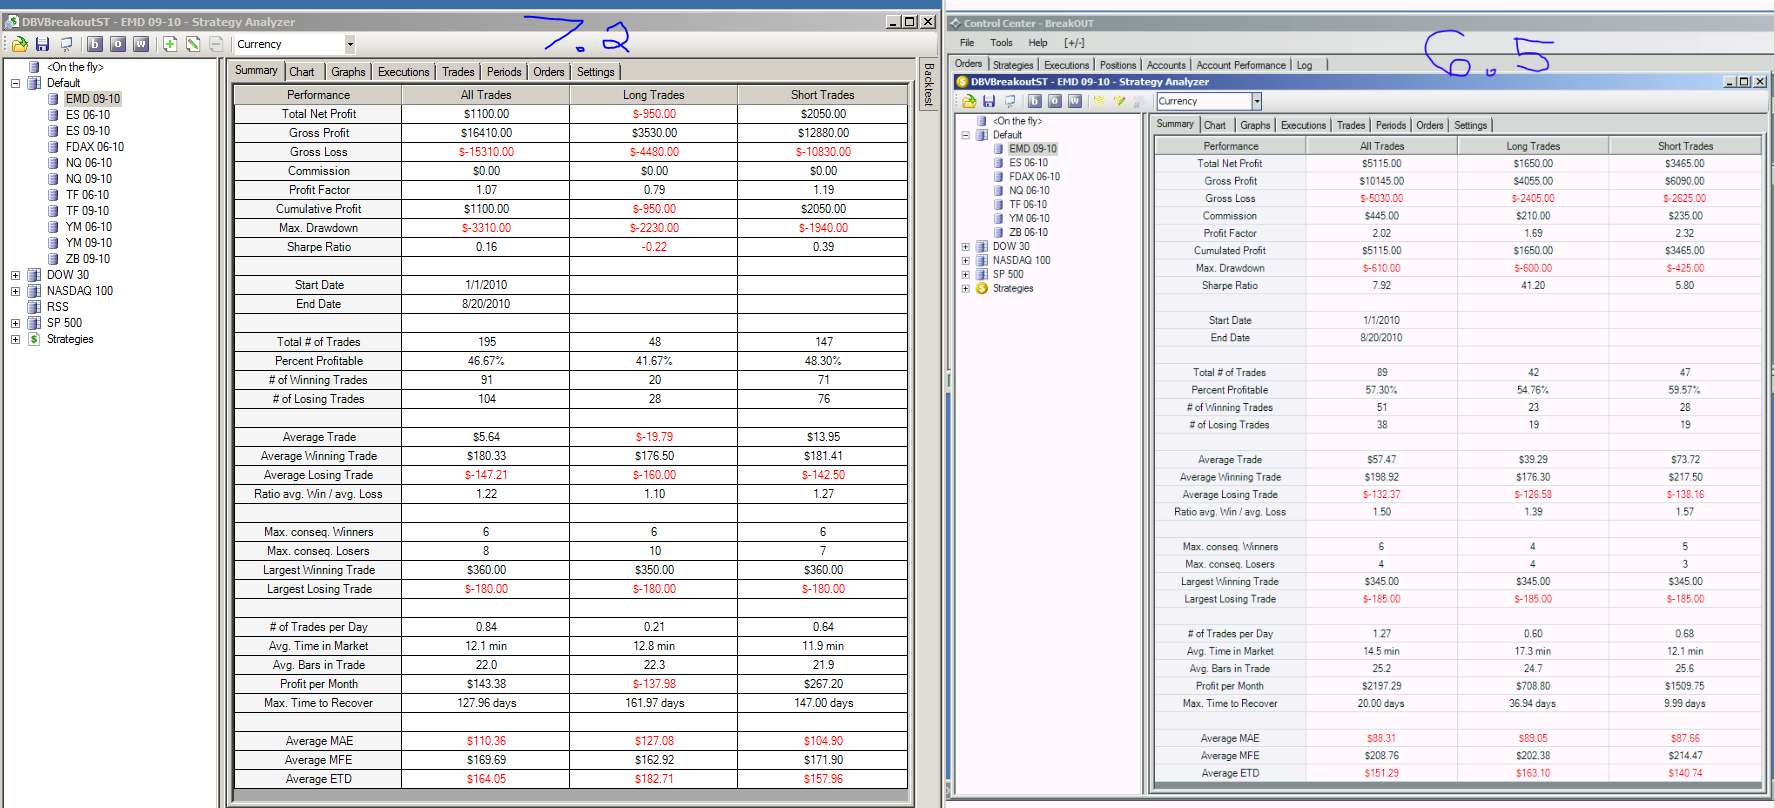
Task: Toggle the 'o' optimize button in 7.2 window
Action: coord(118,44)
